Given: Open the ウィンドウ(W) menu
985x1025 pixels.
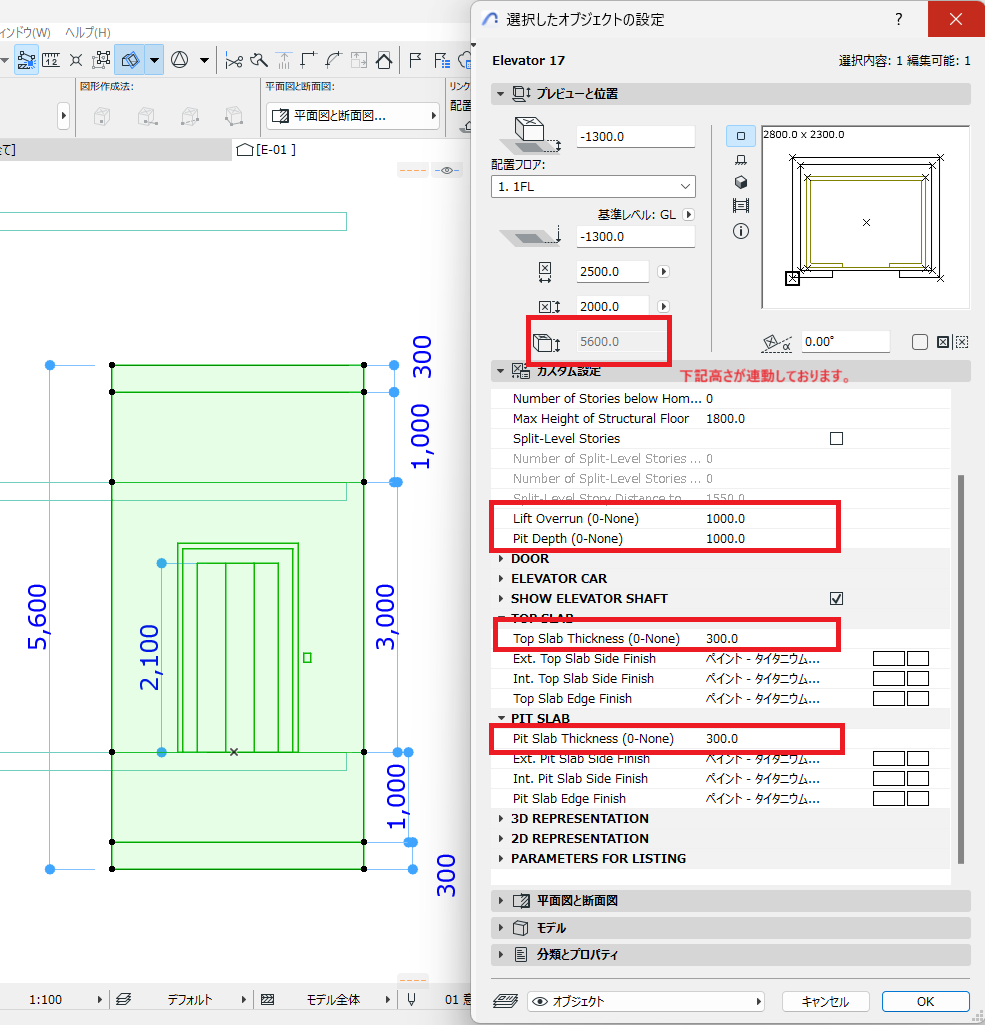Looking at the screenshot, I should tap(25, 32).
